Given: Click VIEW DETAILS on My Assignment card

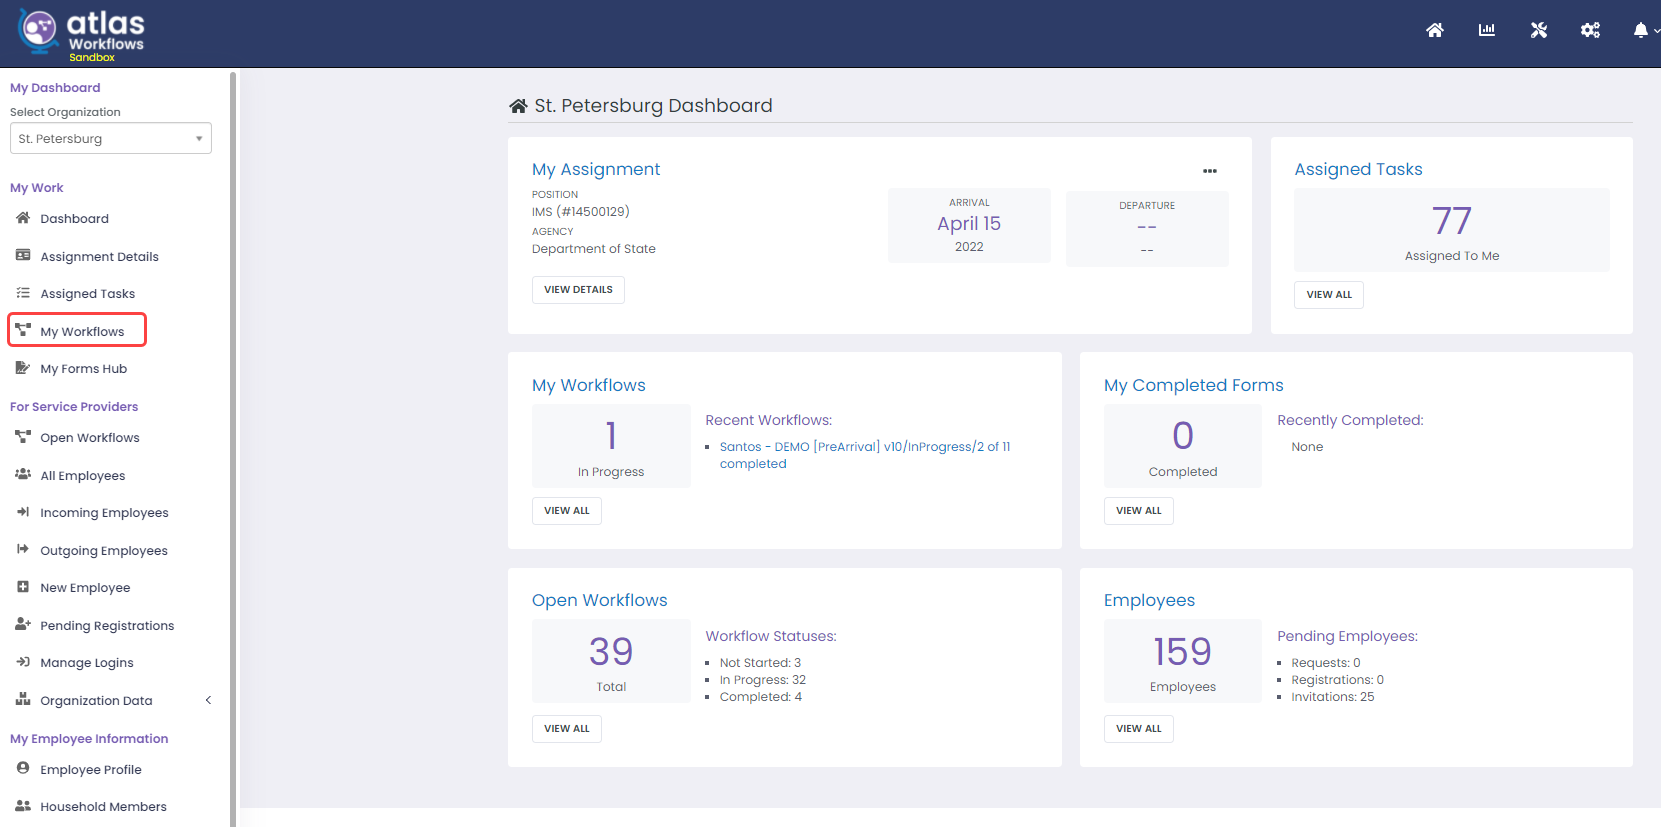Looking at the screenshot, I should coord(578,290).
